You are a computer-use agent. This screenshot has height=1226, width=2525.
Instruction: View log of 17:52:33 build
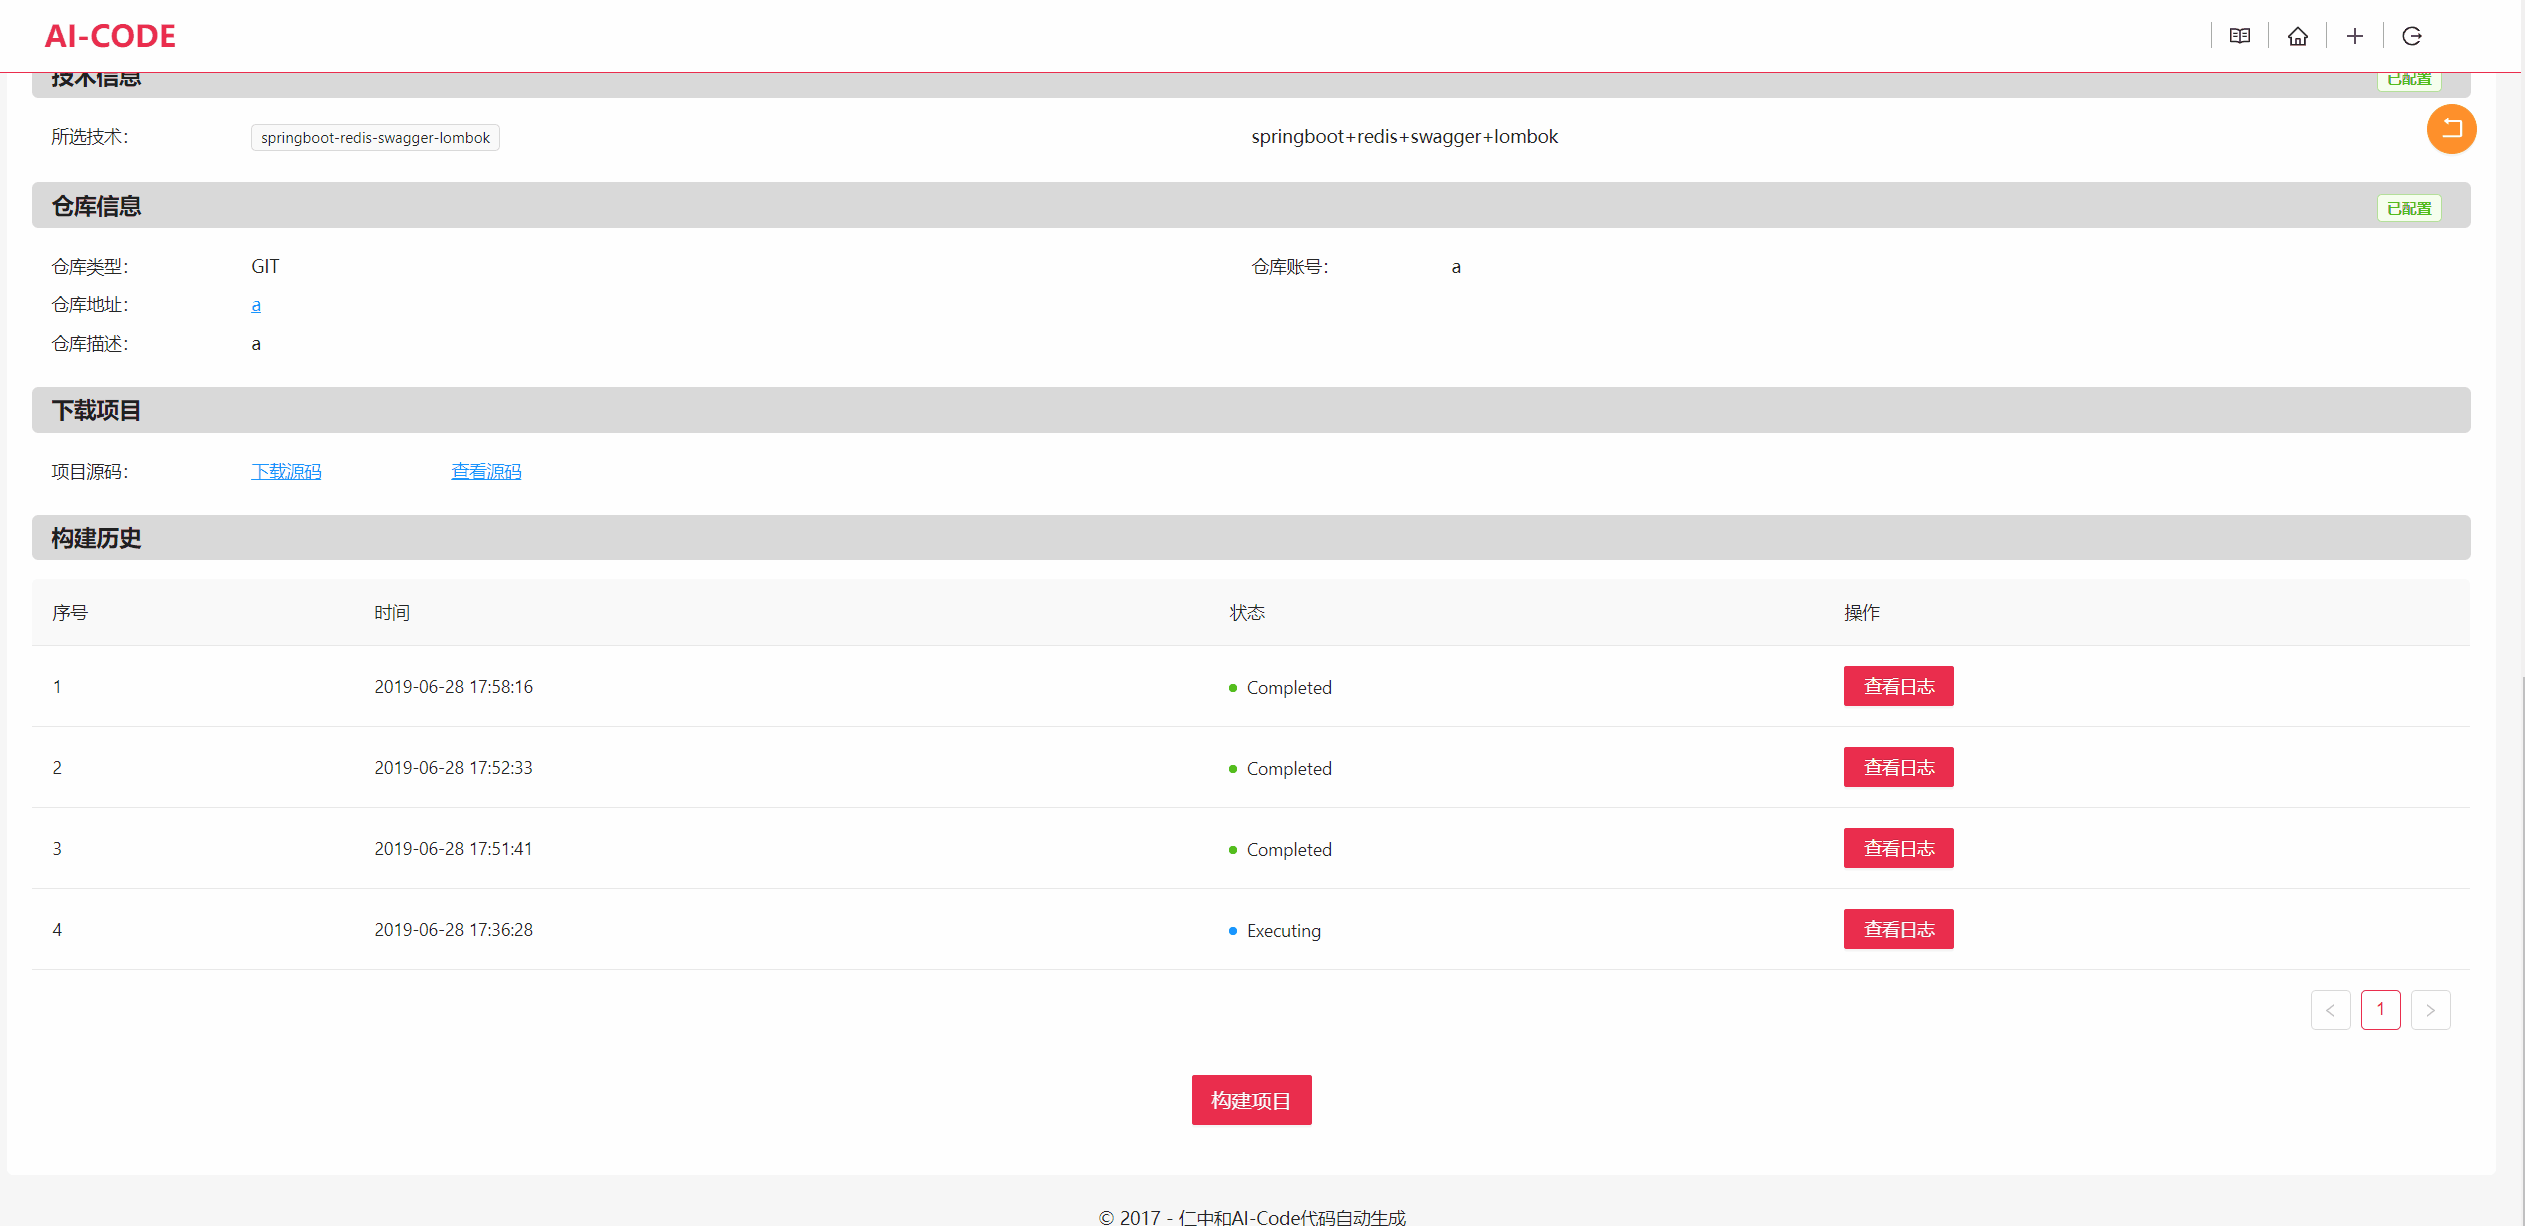(1898, 767)
